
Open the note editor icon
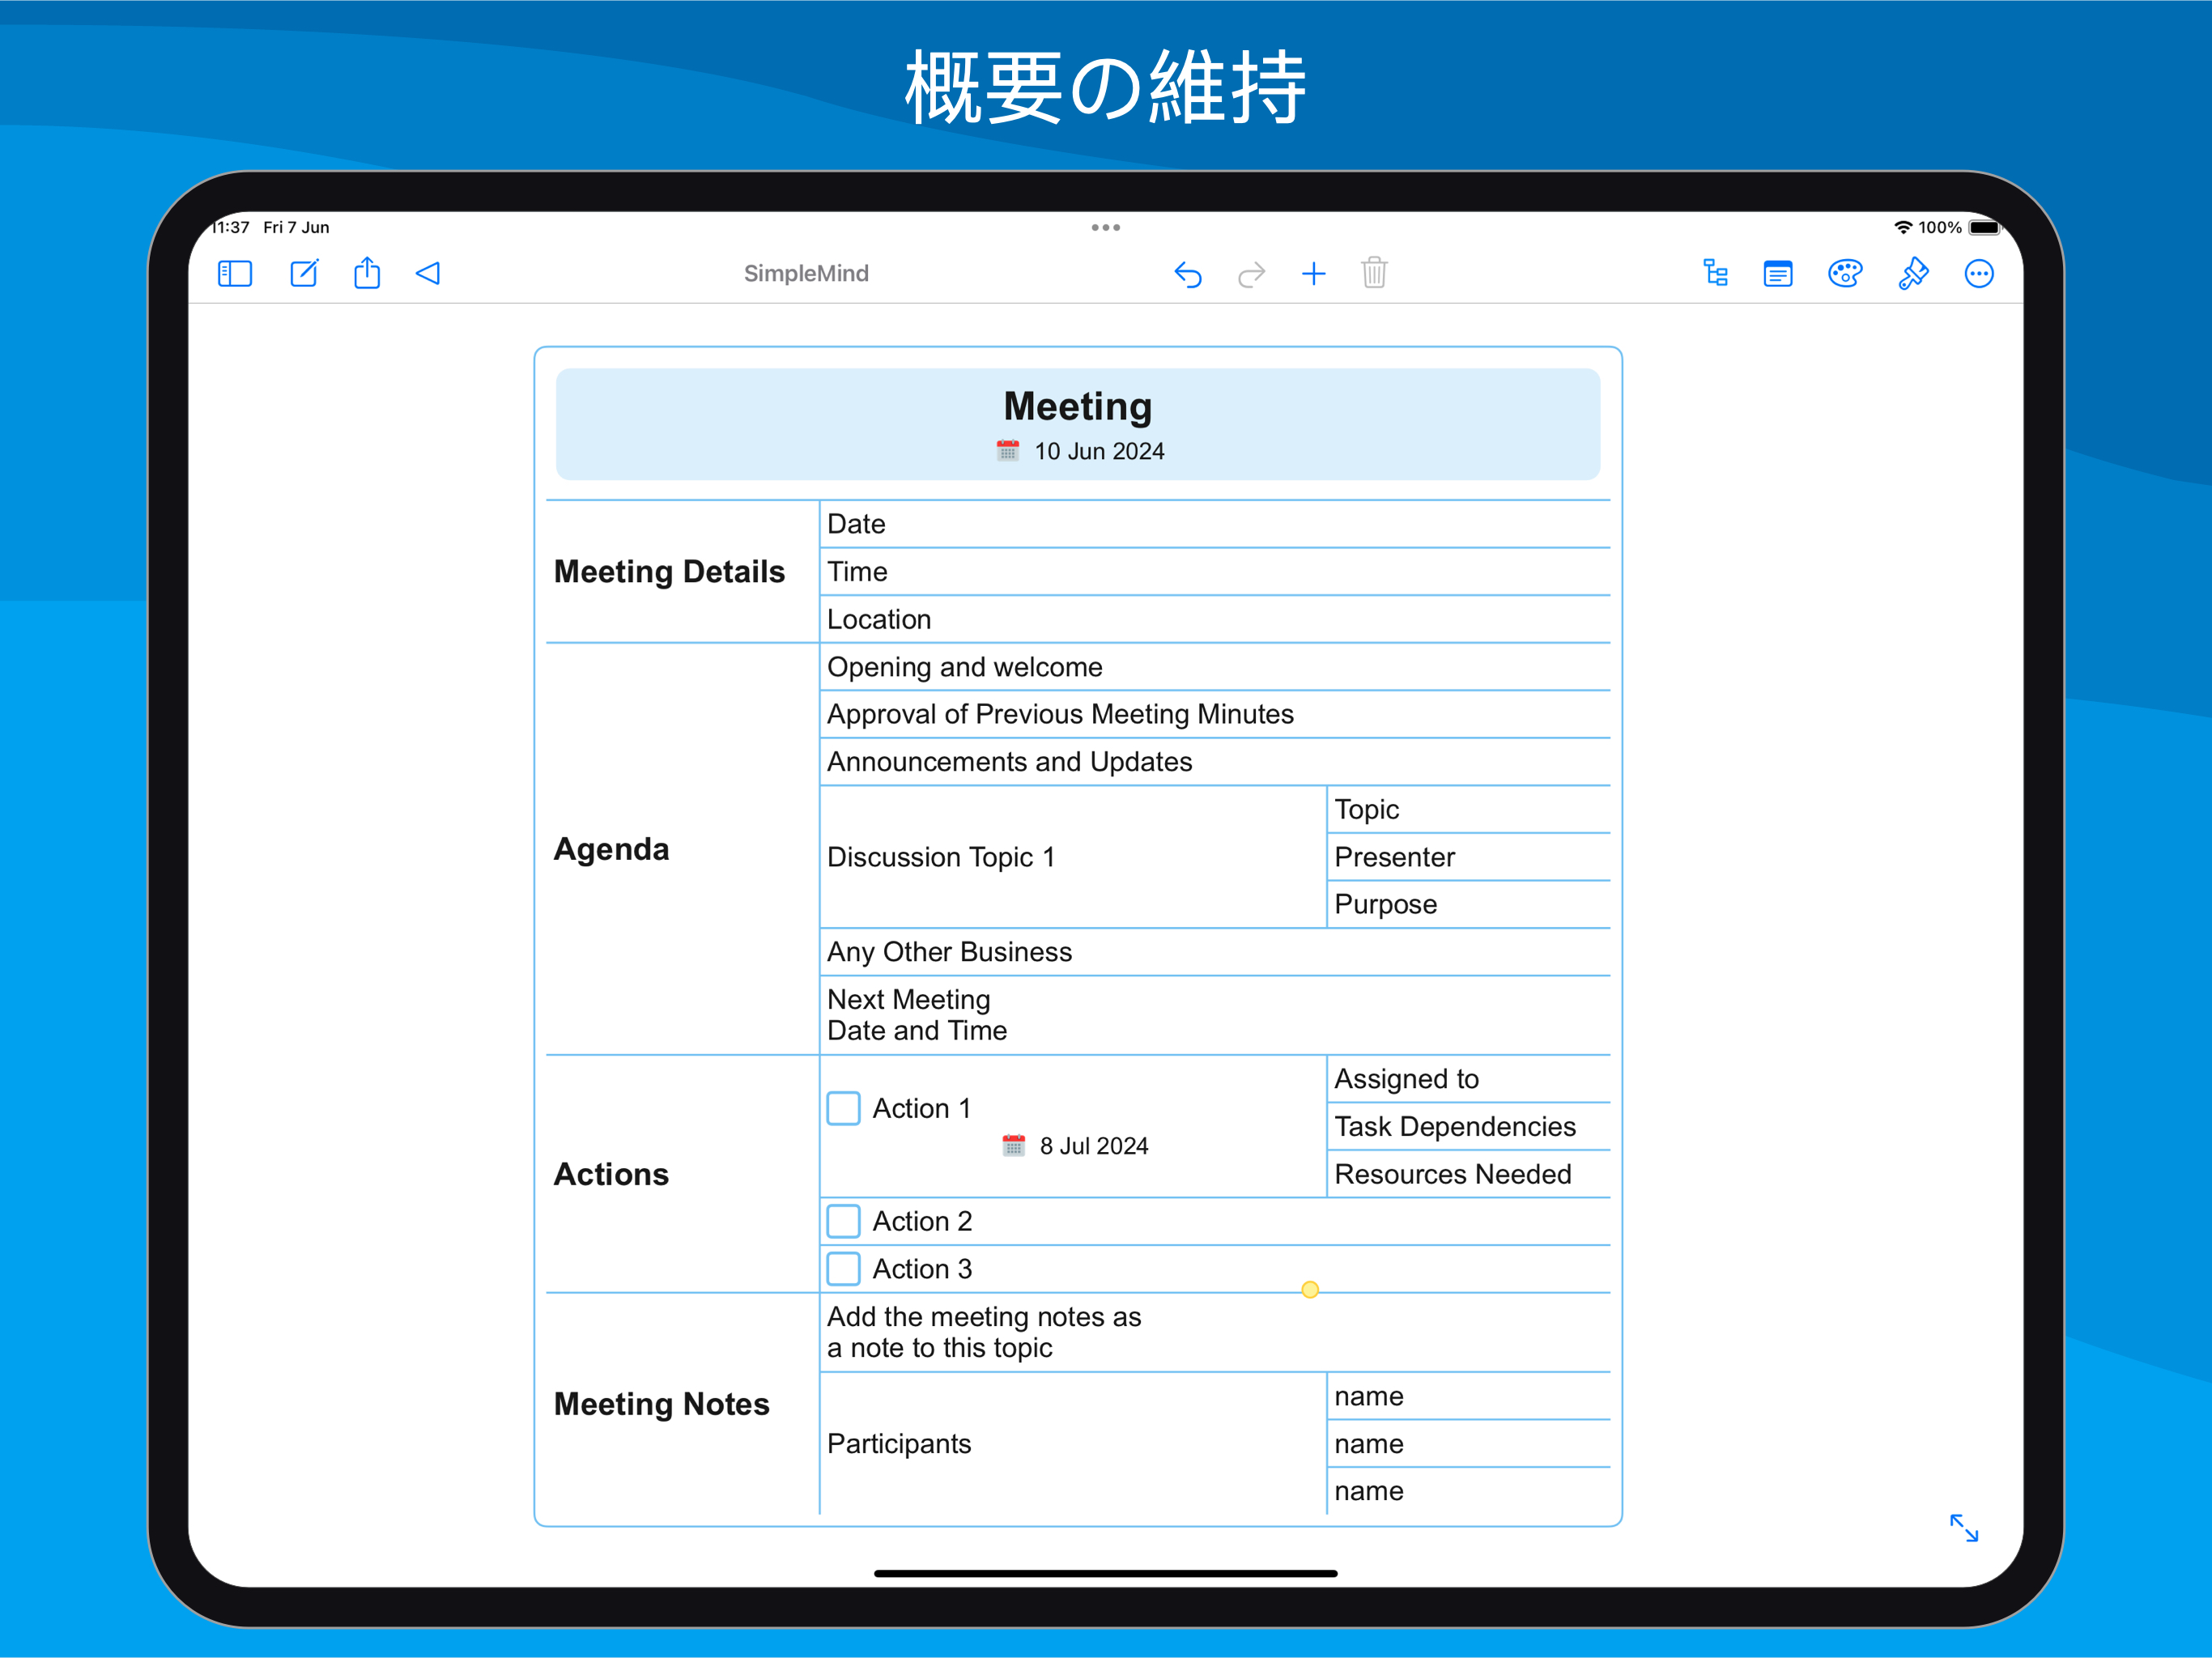pos(1777,274)
